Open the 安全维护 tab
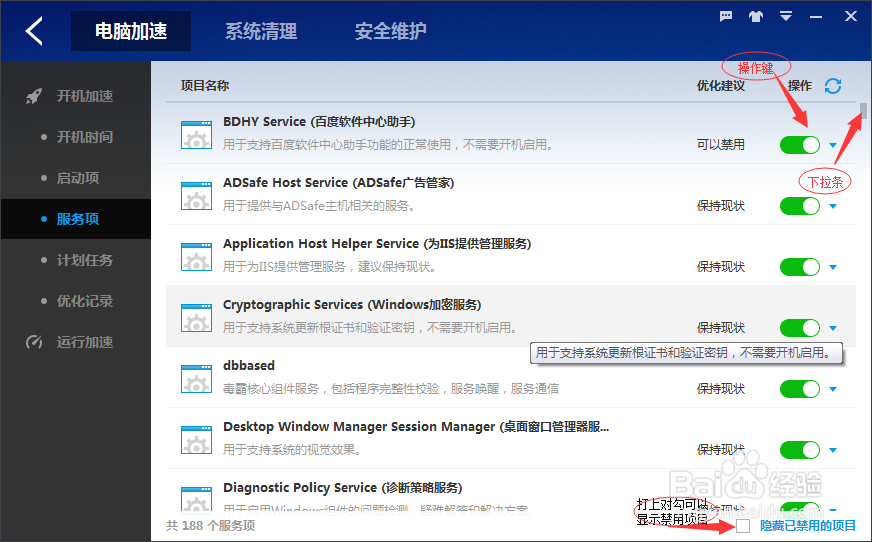The width and height of the screenshot is (872, 542). [x=390, y=31]
